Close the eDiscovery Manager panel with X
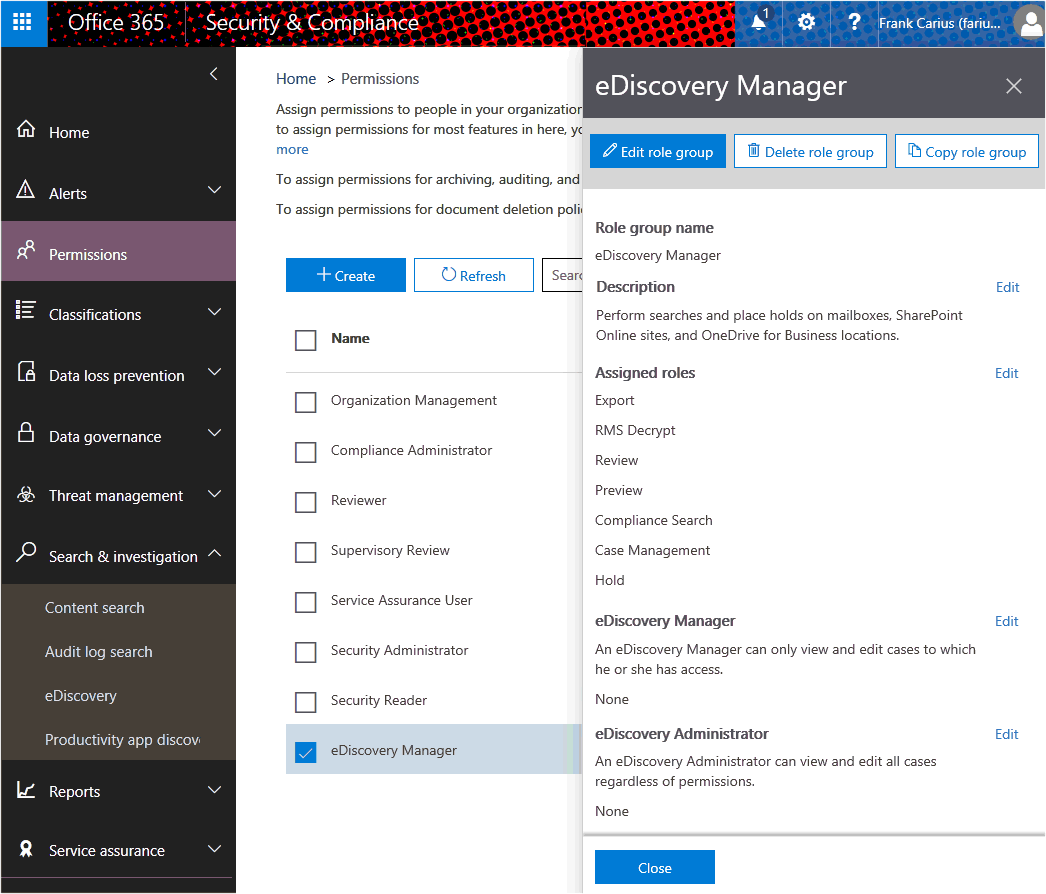This screenshot has height=894, width=1046. pos(1013,86)
